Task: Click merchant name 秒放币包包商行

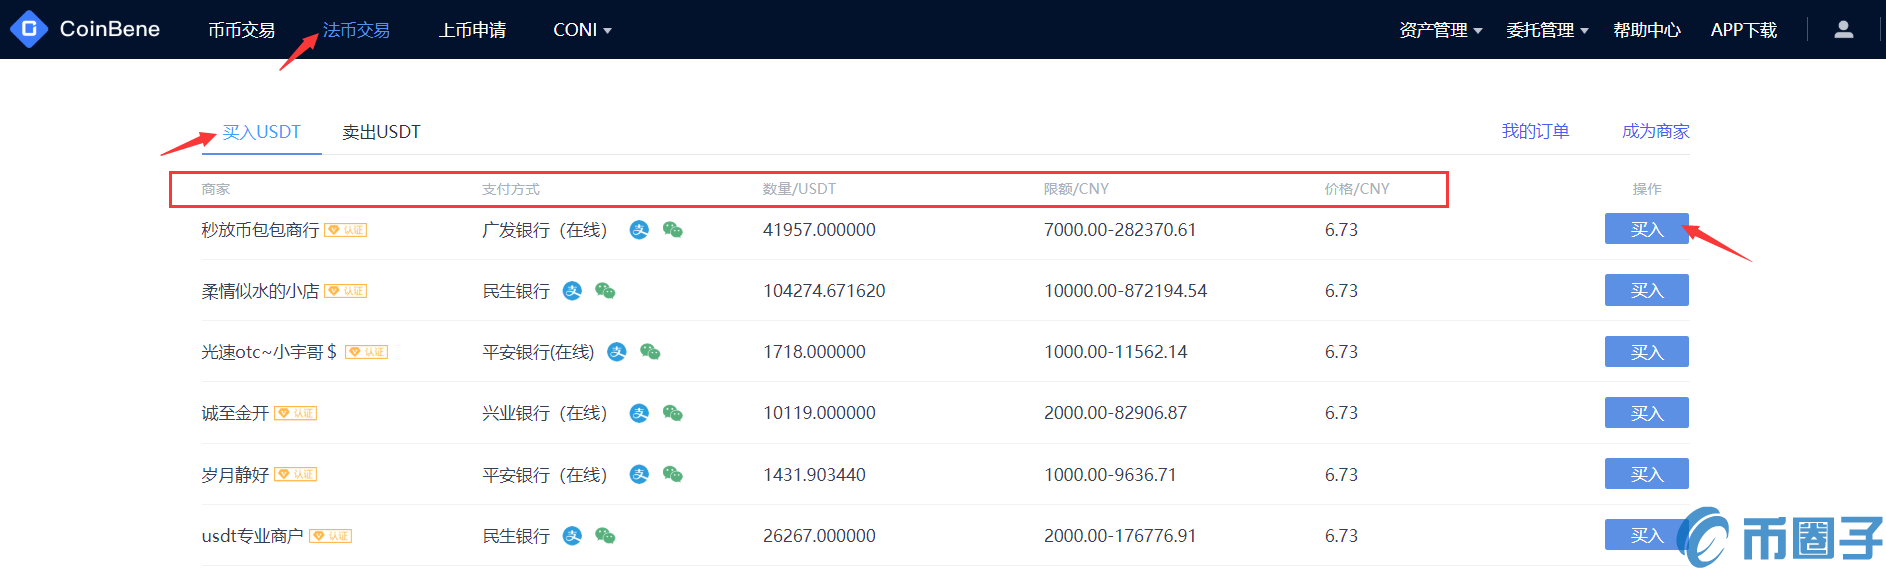Action: click(260, 230)
